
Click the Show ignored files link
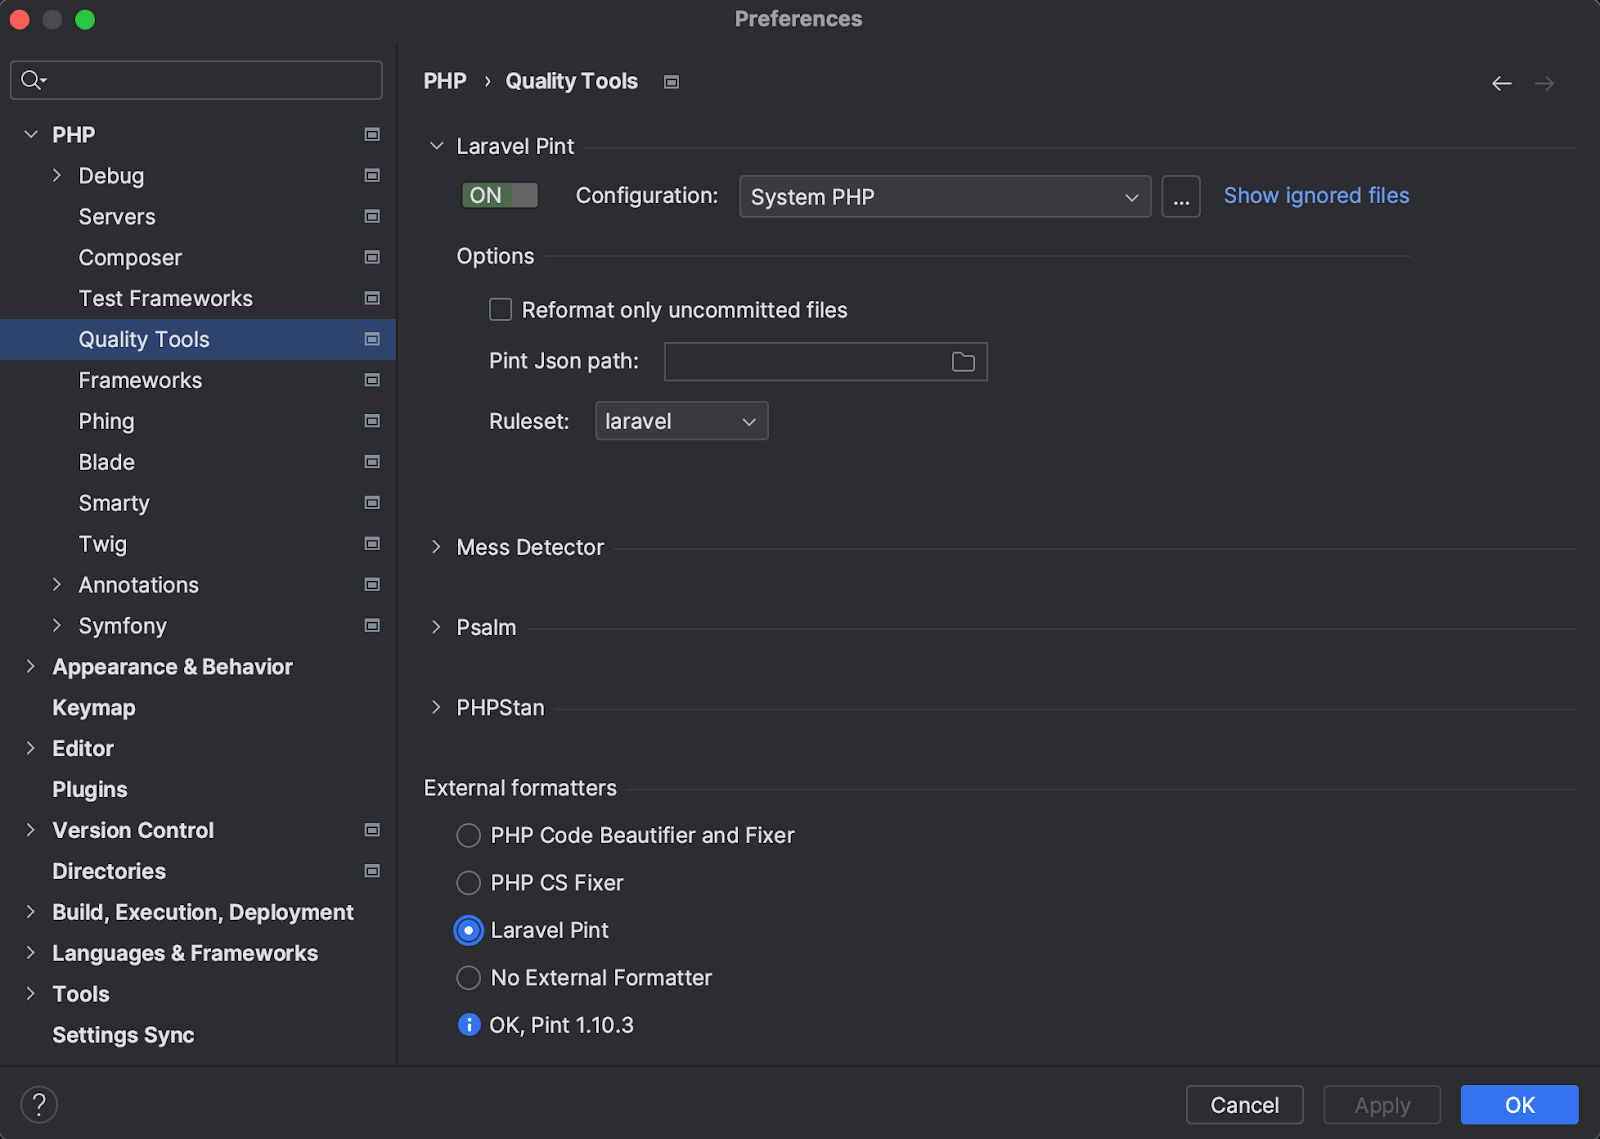pyautogui.click(x=1316, y=196)
